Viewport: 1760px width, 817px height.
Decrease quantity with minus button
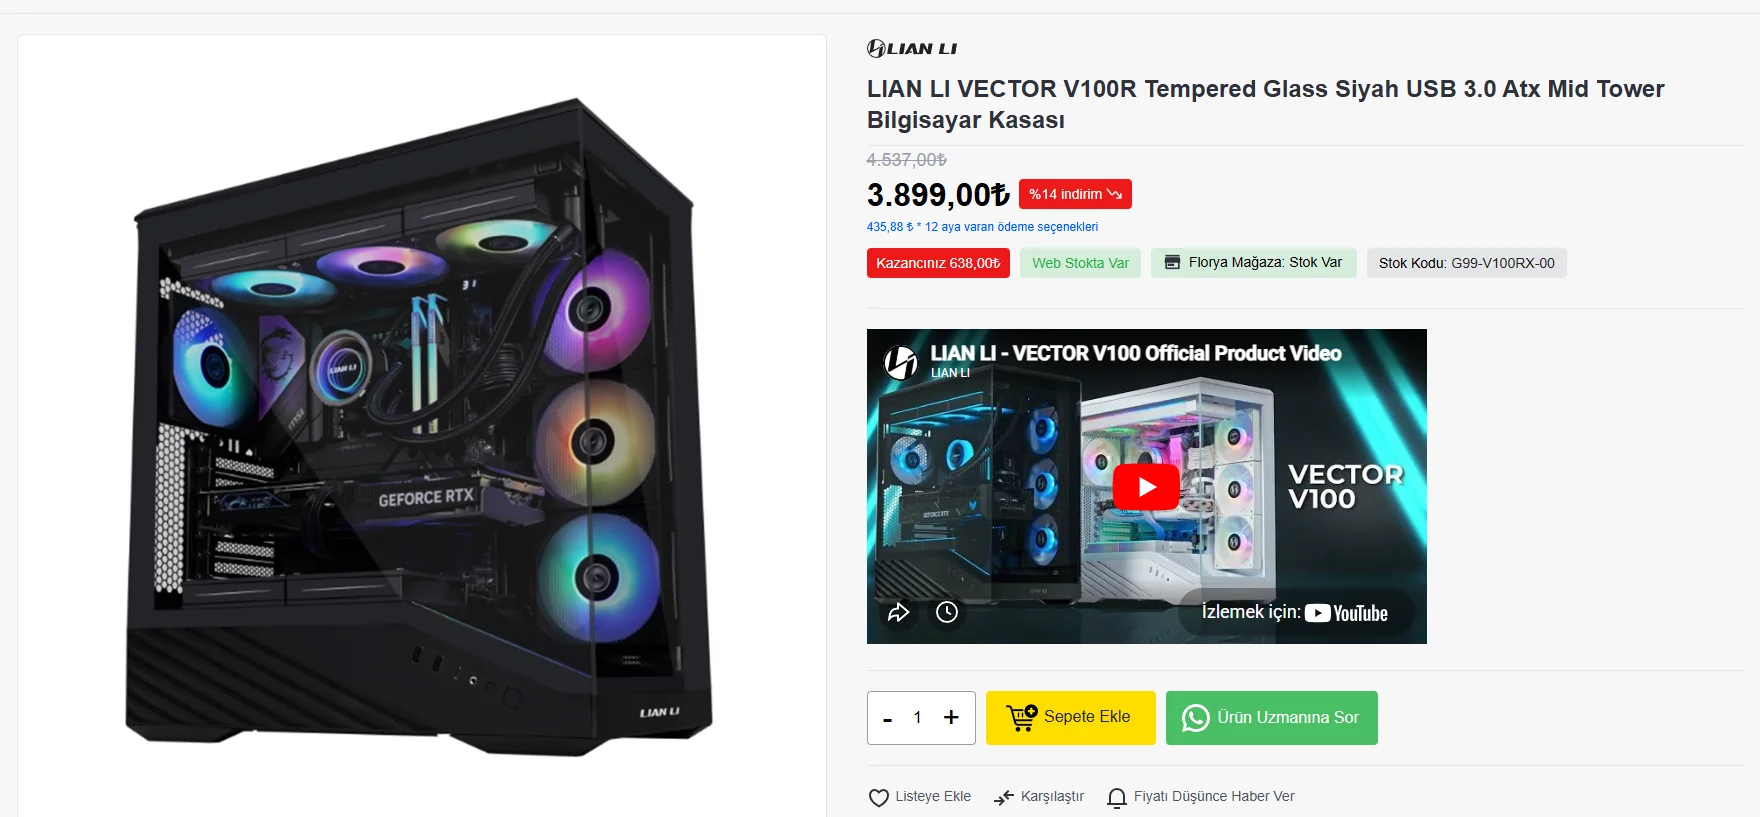(x=887, y=718)
